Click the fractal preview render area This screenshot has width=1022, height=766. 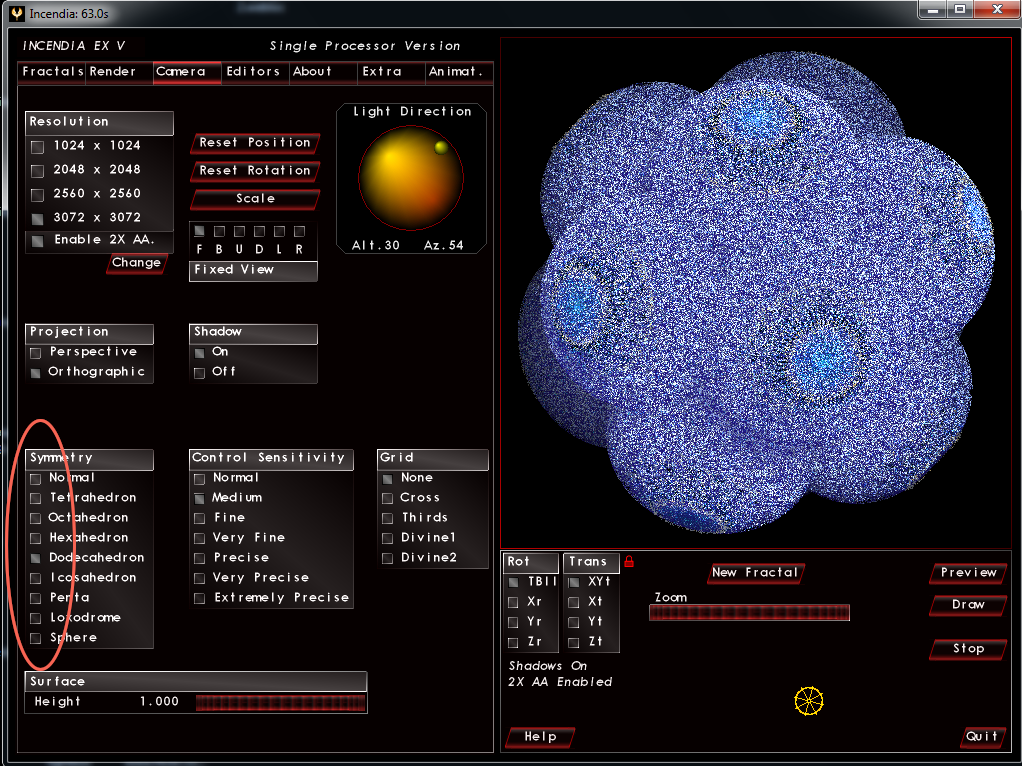[756, 293]
